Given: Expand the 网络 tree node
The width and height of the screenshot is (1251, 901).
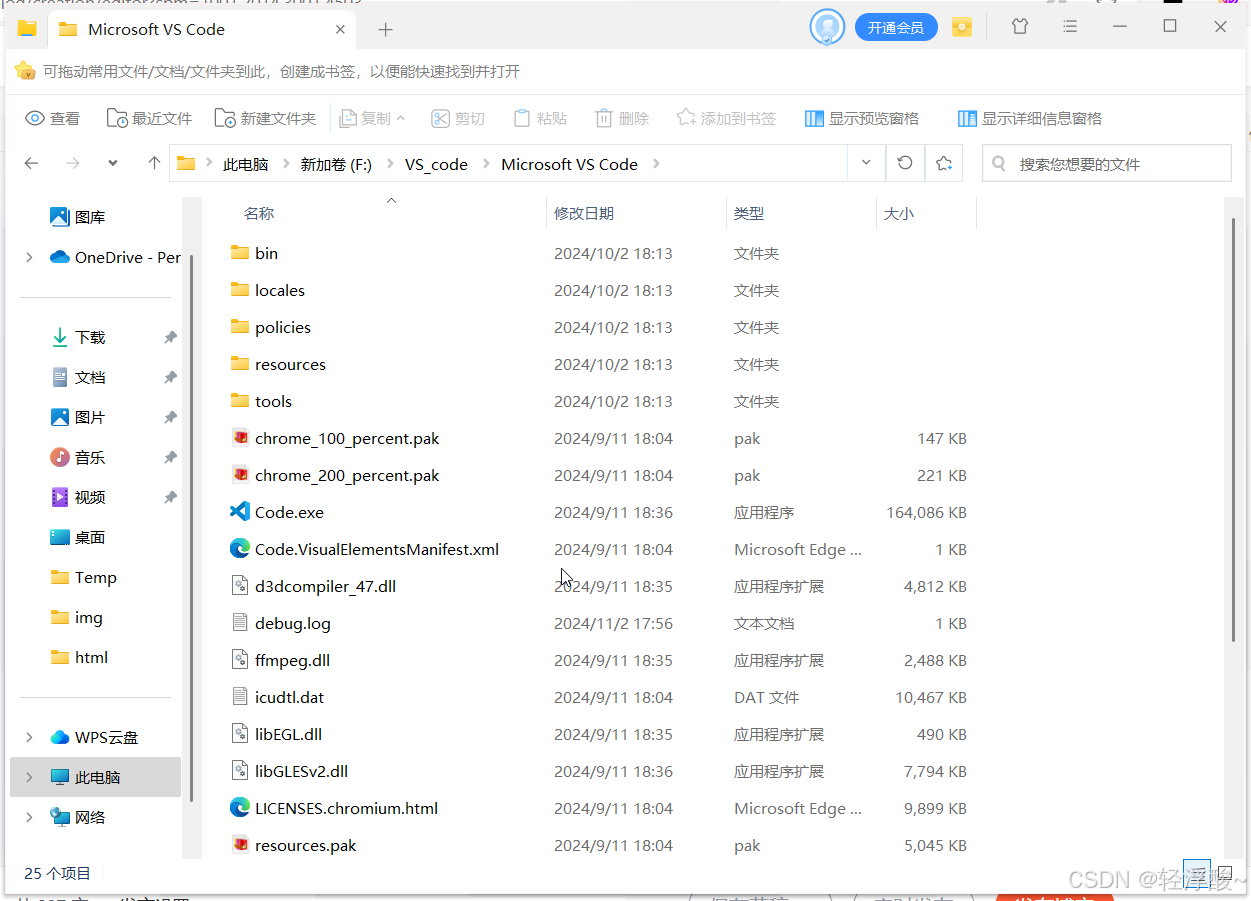Looking at the screenshot, I should [30, 817].
